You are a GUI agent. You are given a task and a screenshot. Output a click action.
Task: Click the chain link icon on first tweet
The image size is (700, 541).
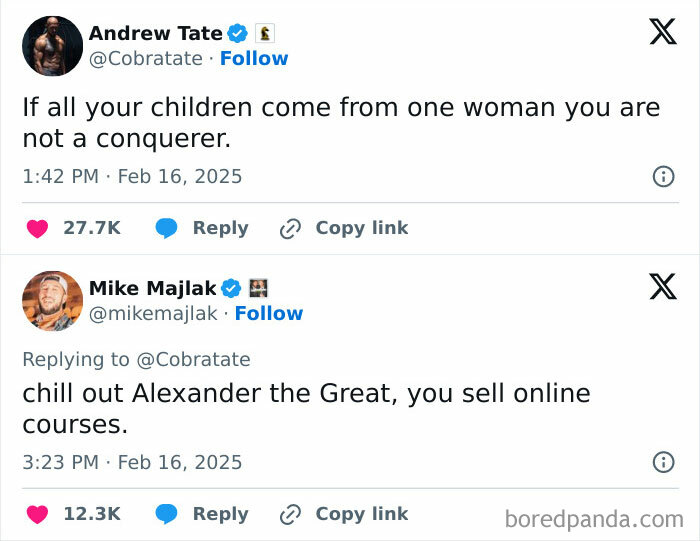tap(290, 229)
